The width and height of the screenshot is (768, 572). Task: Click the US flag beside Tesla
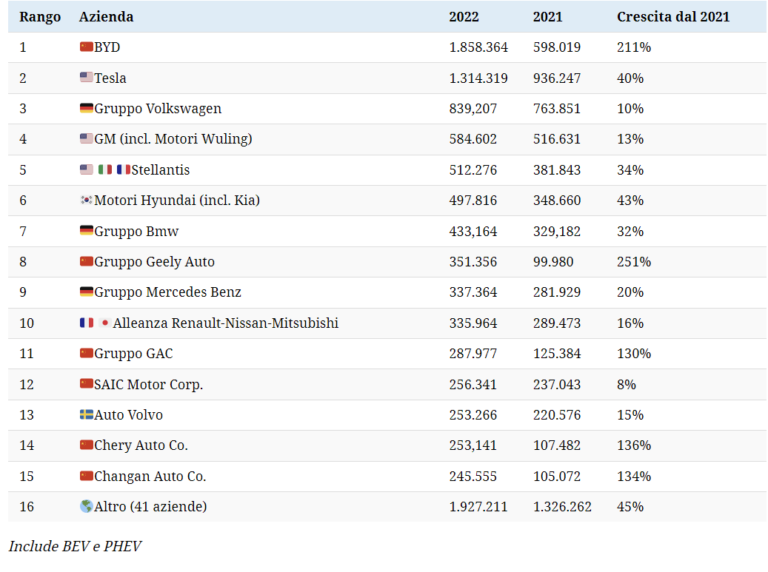[86, 77]
